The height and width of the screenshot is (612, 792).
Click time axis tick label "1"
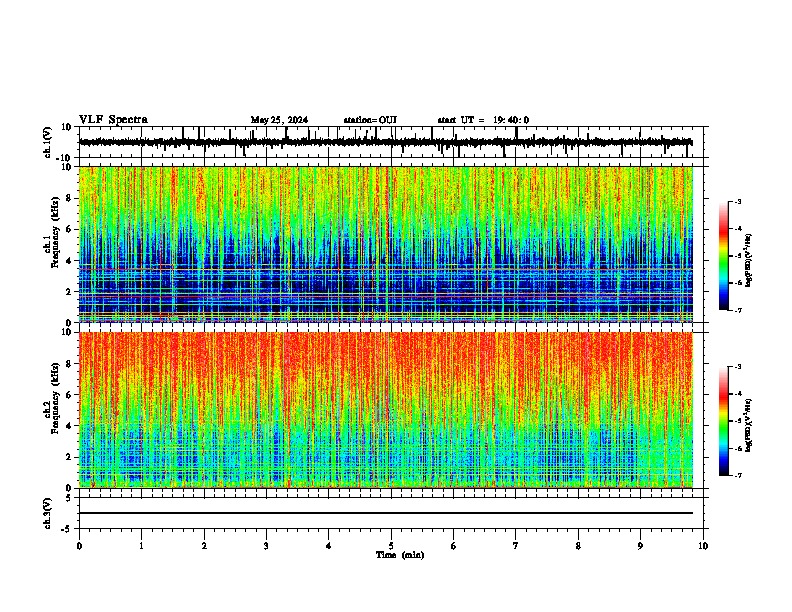(x=141, y=546)
